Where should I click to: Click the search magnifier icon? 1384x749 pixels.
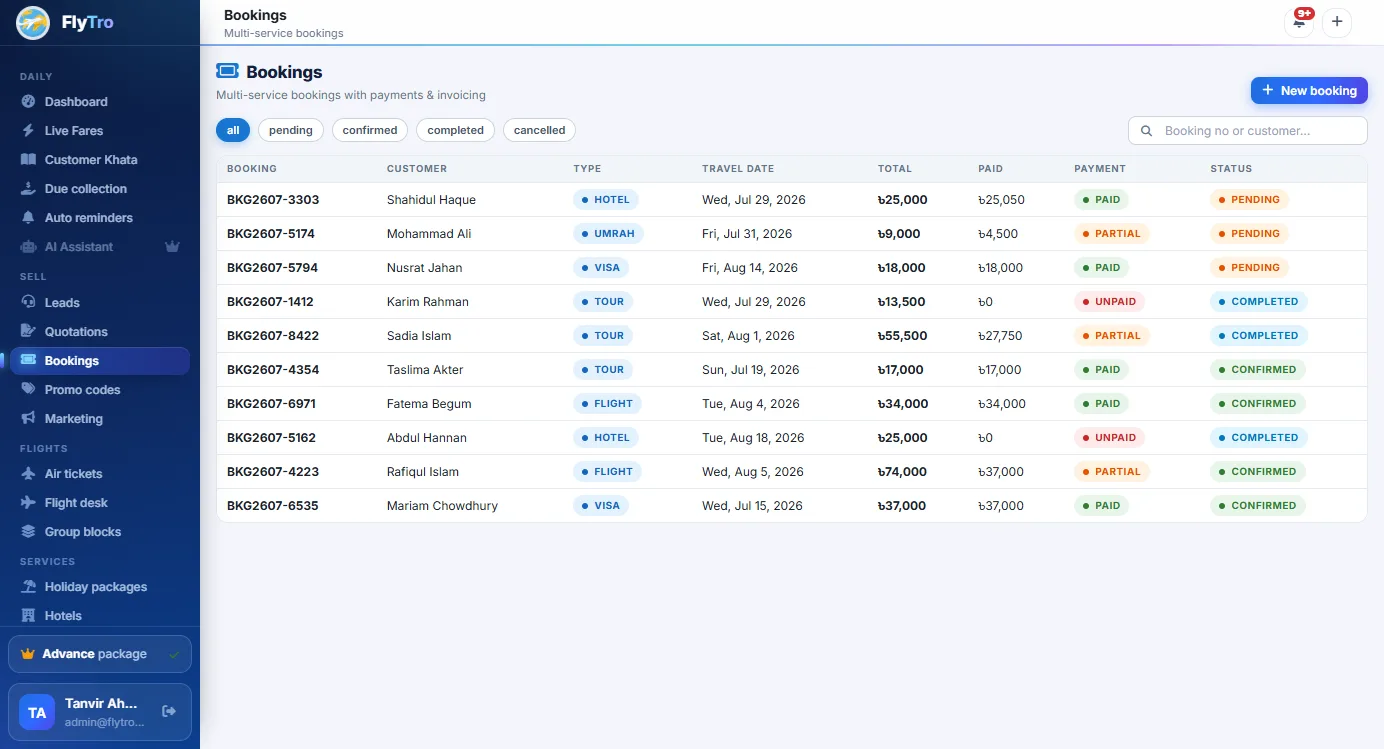pos(1146,131)
